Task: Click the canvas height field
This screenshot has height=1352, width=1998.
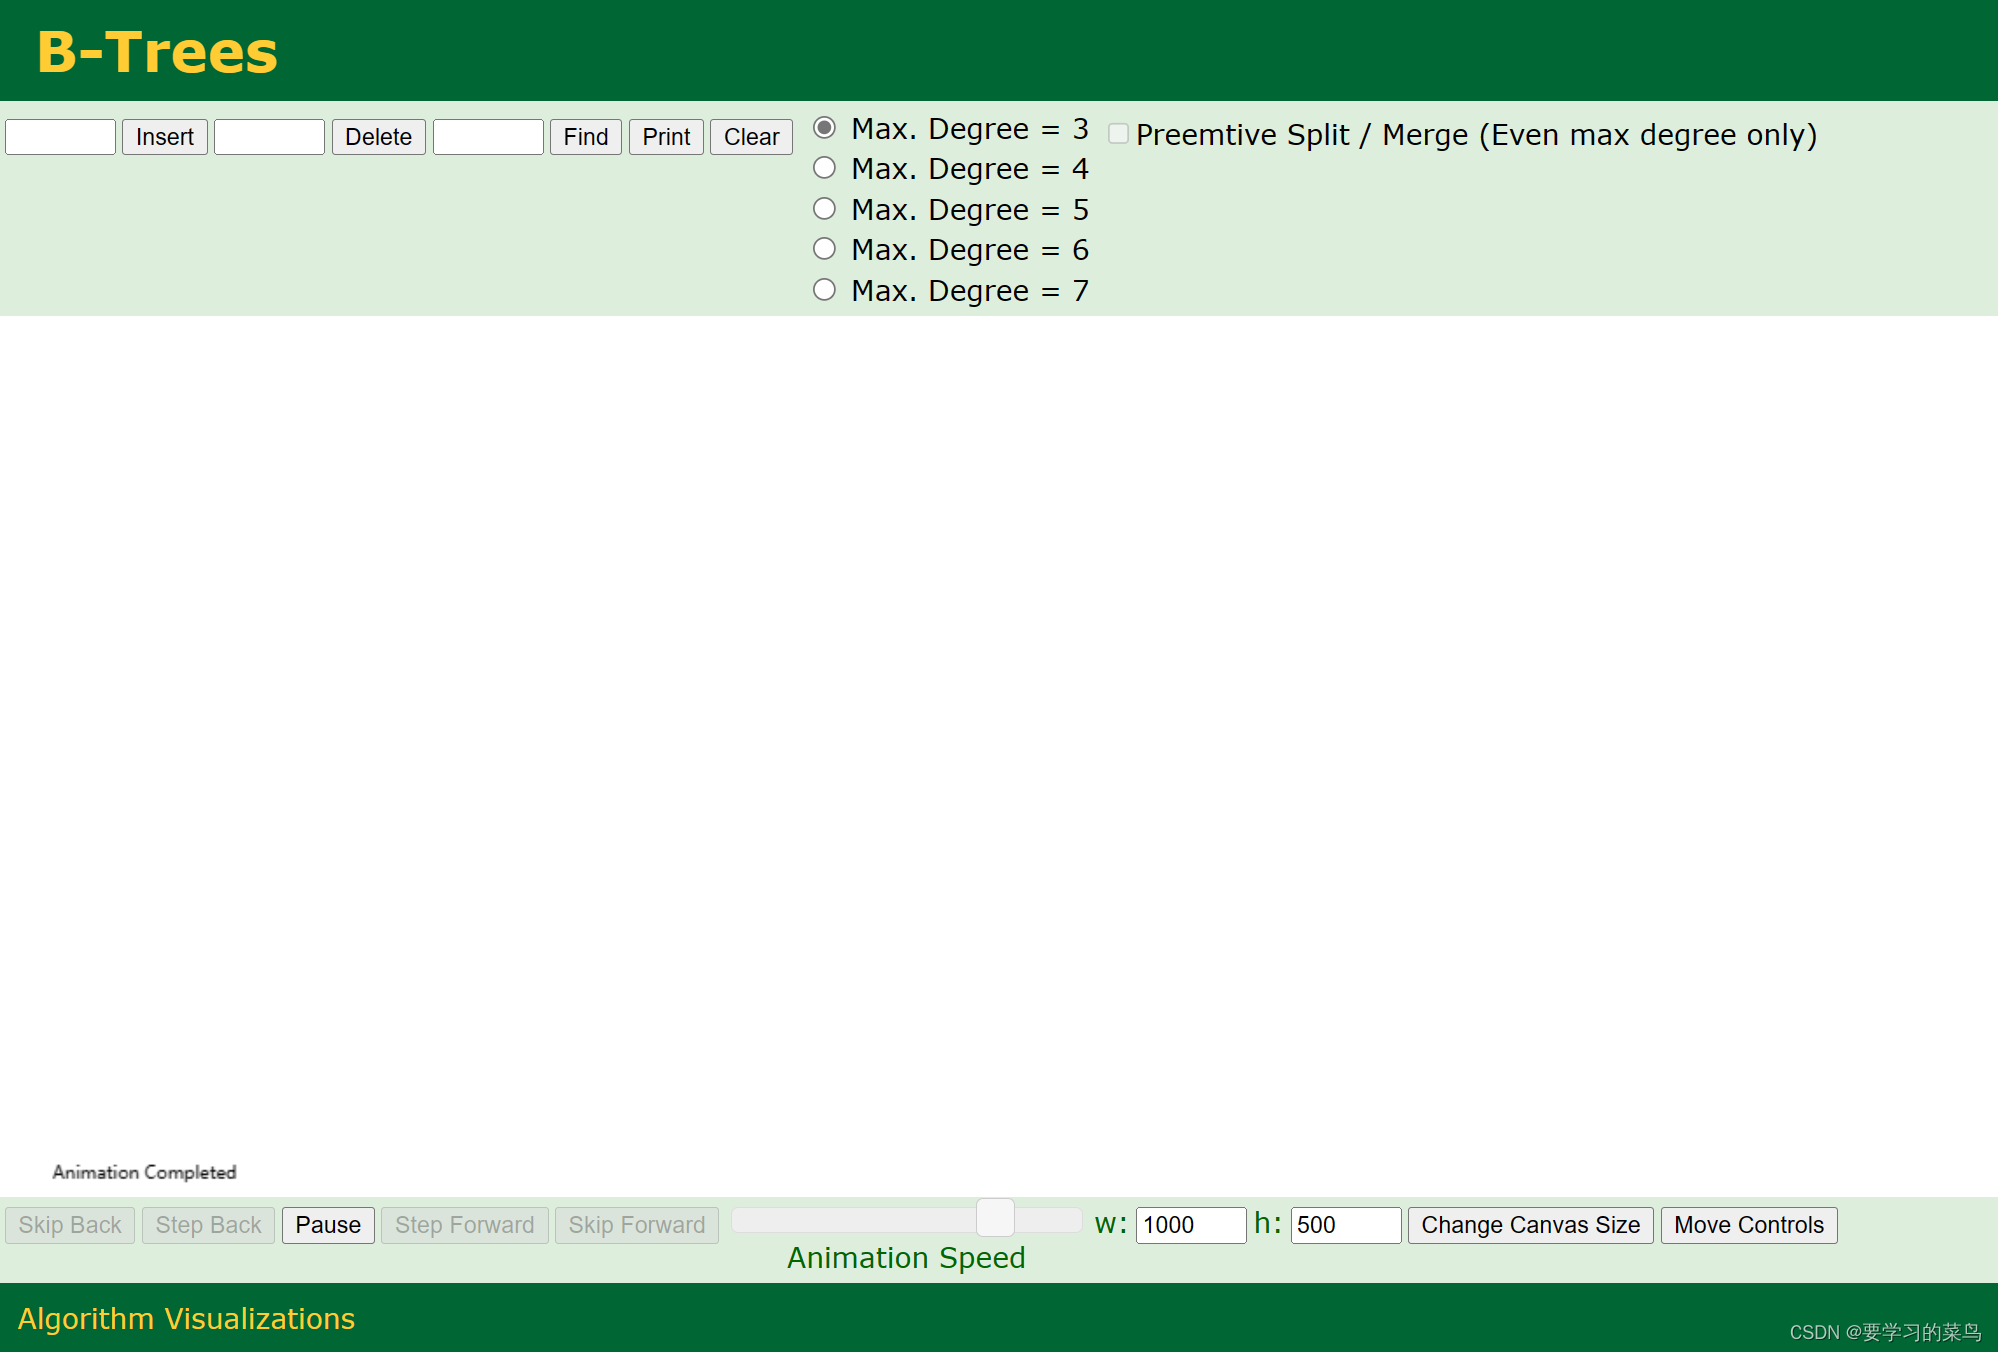Action: 1345,1225
